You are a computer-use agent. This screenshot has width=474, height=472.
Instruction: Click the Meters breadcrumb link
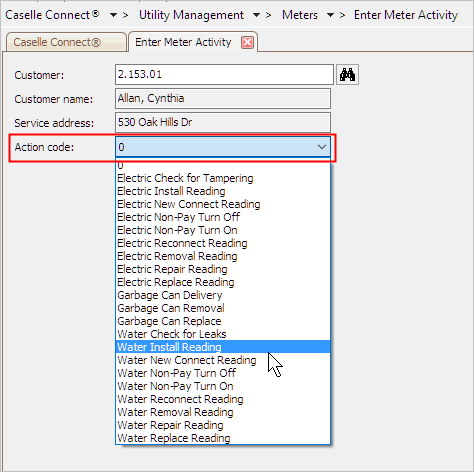(x=300, y=15)
